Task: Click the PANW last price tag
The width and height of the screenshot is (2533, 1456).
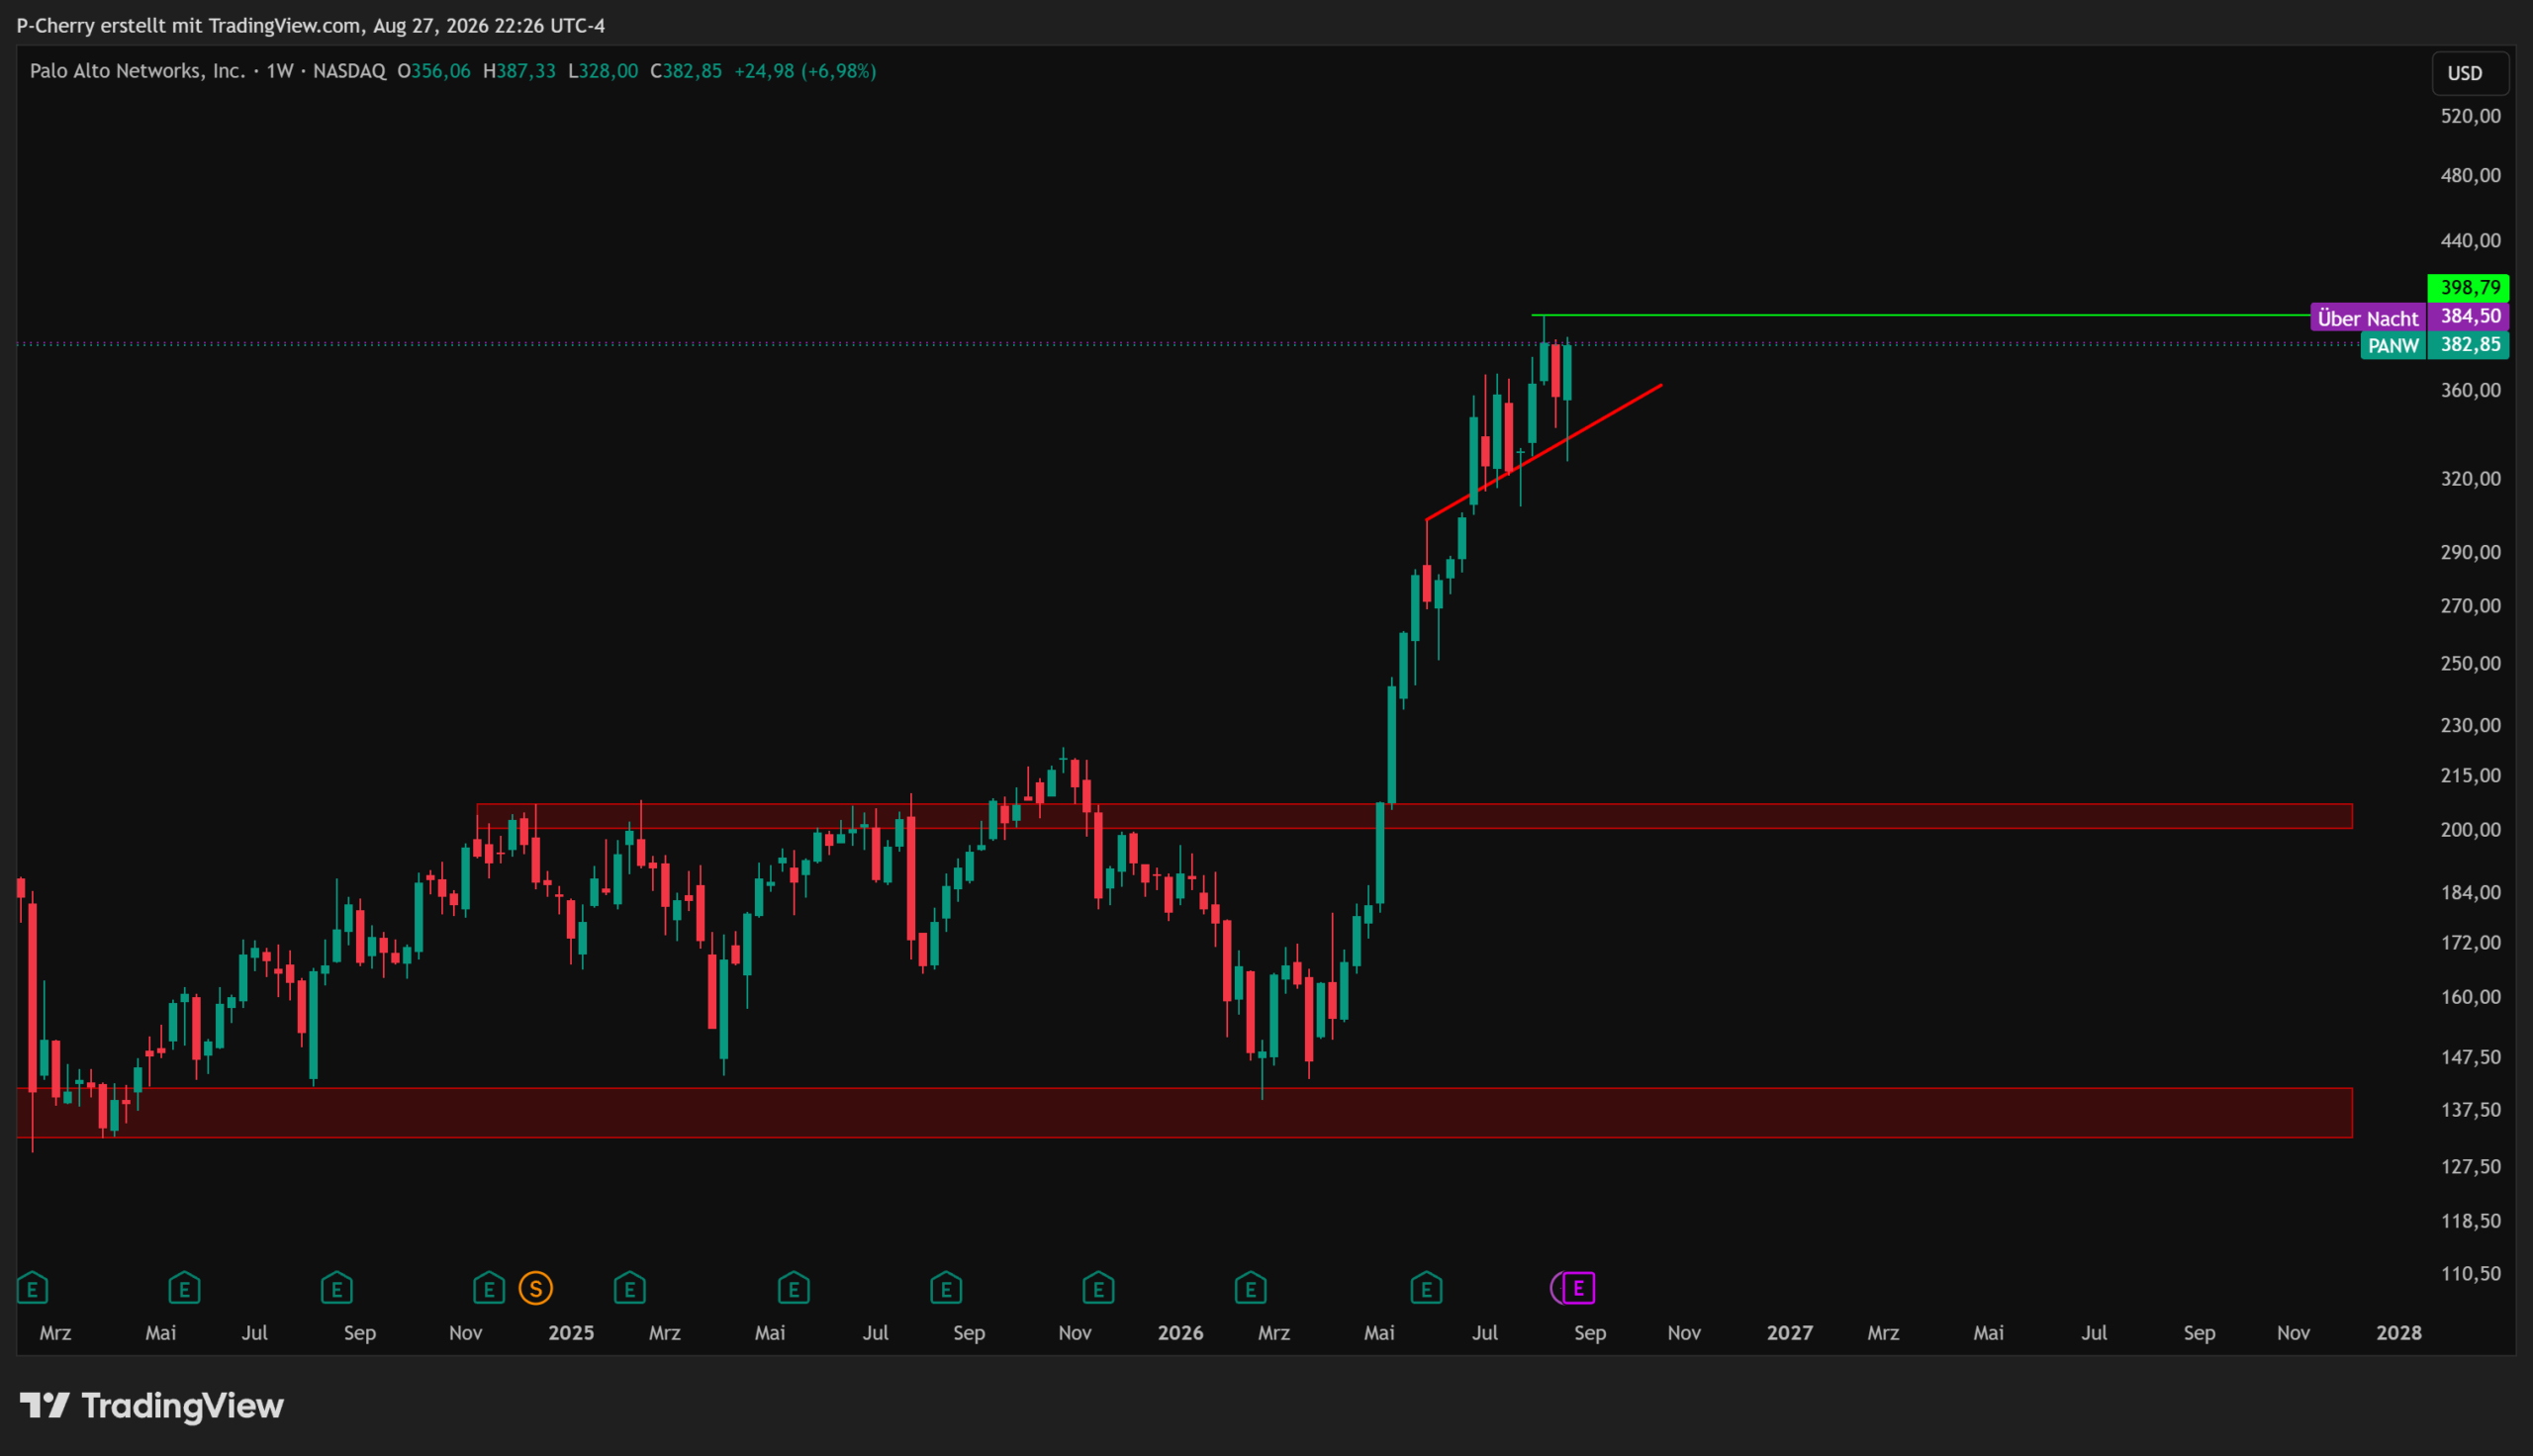Action: pyautogui.click(x=2393, y=346)
